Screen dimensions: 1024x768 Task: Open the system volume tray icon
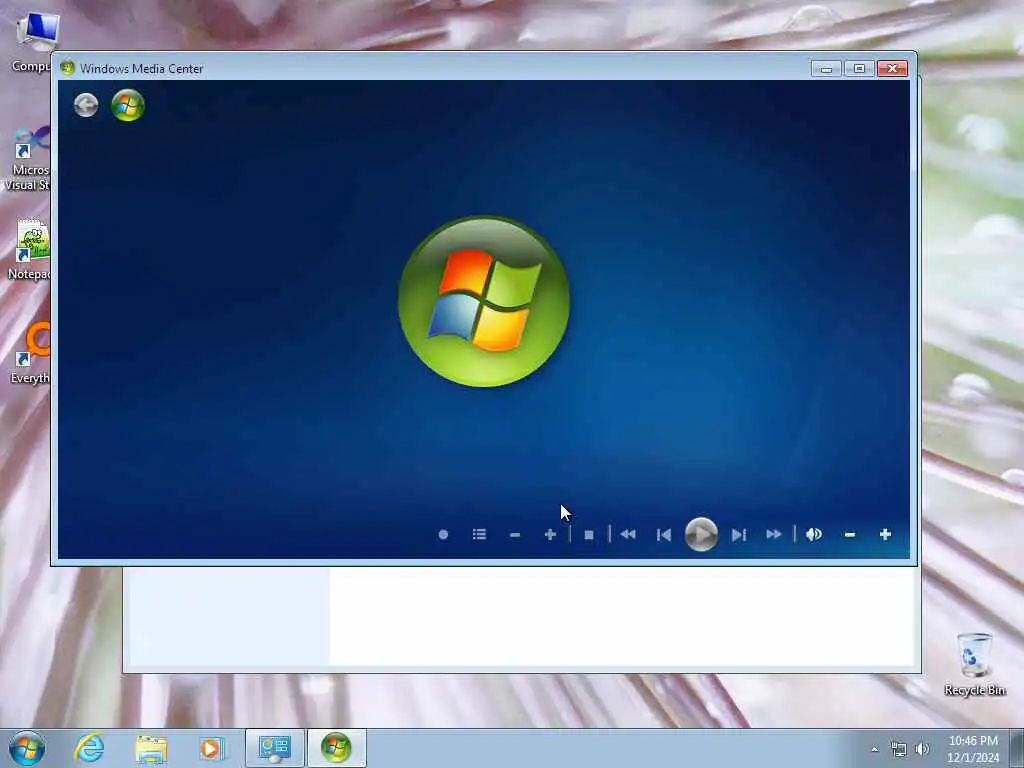[922, 749]
